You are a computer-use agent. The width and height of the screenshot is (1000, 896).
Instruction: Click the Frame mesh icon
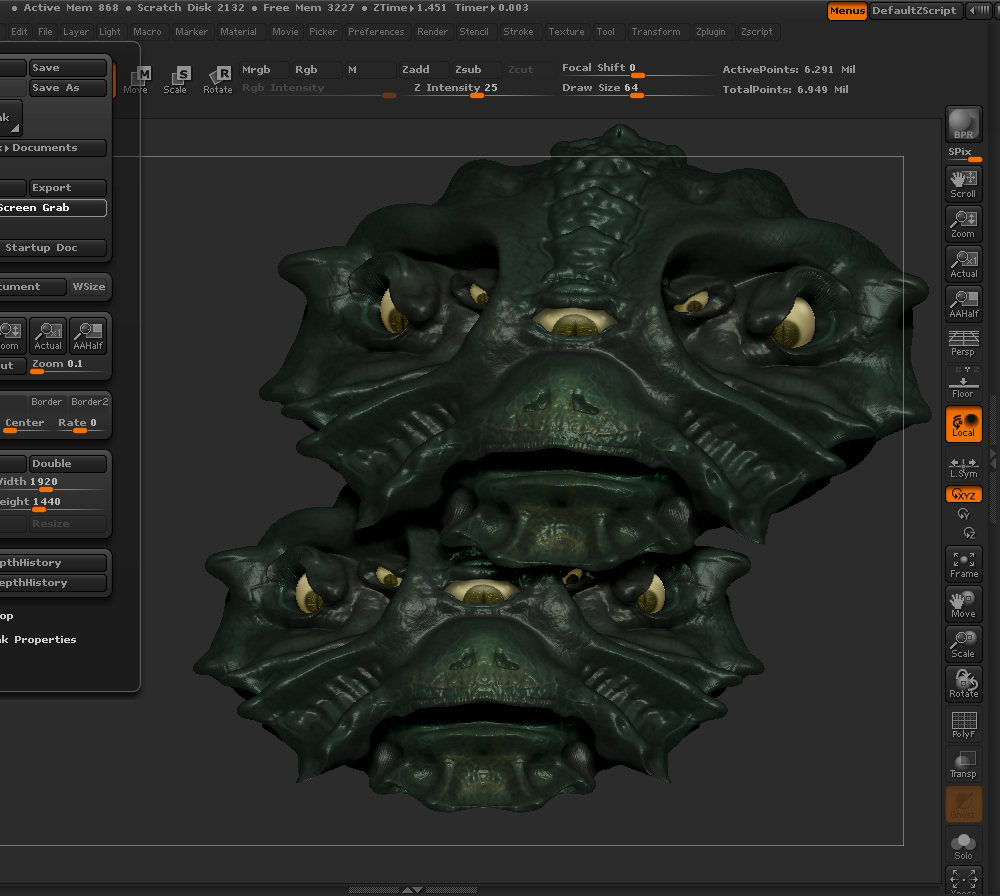click(x=963, y=564)
